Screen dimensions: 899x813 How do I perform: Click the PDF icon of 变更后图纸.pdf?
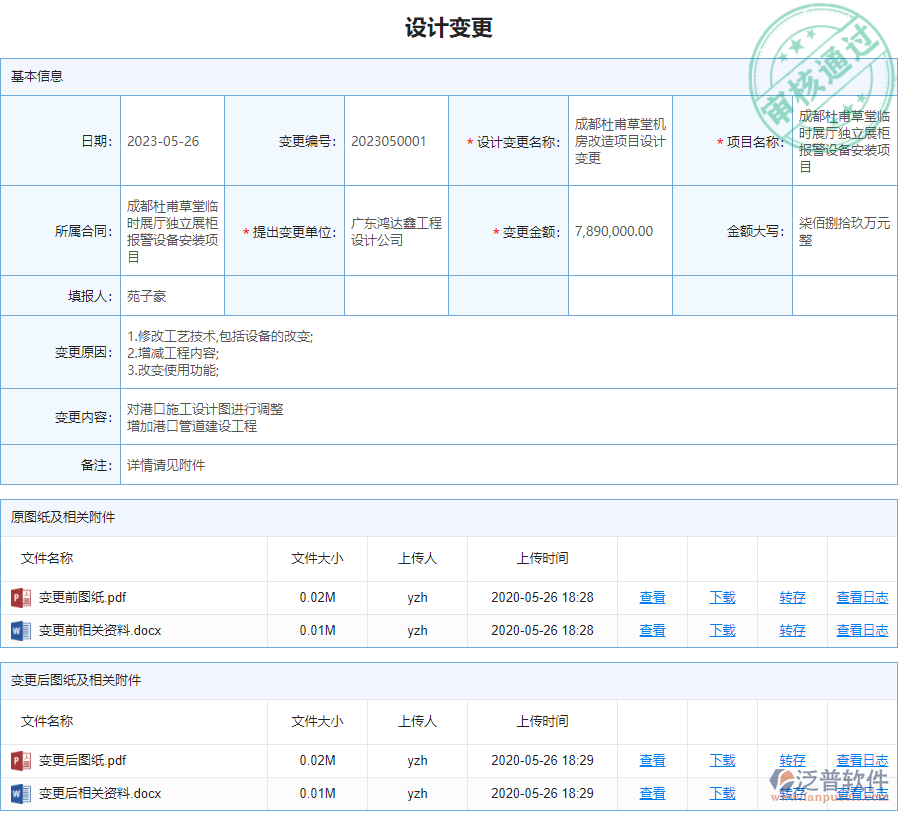18,760
